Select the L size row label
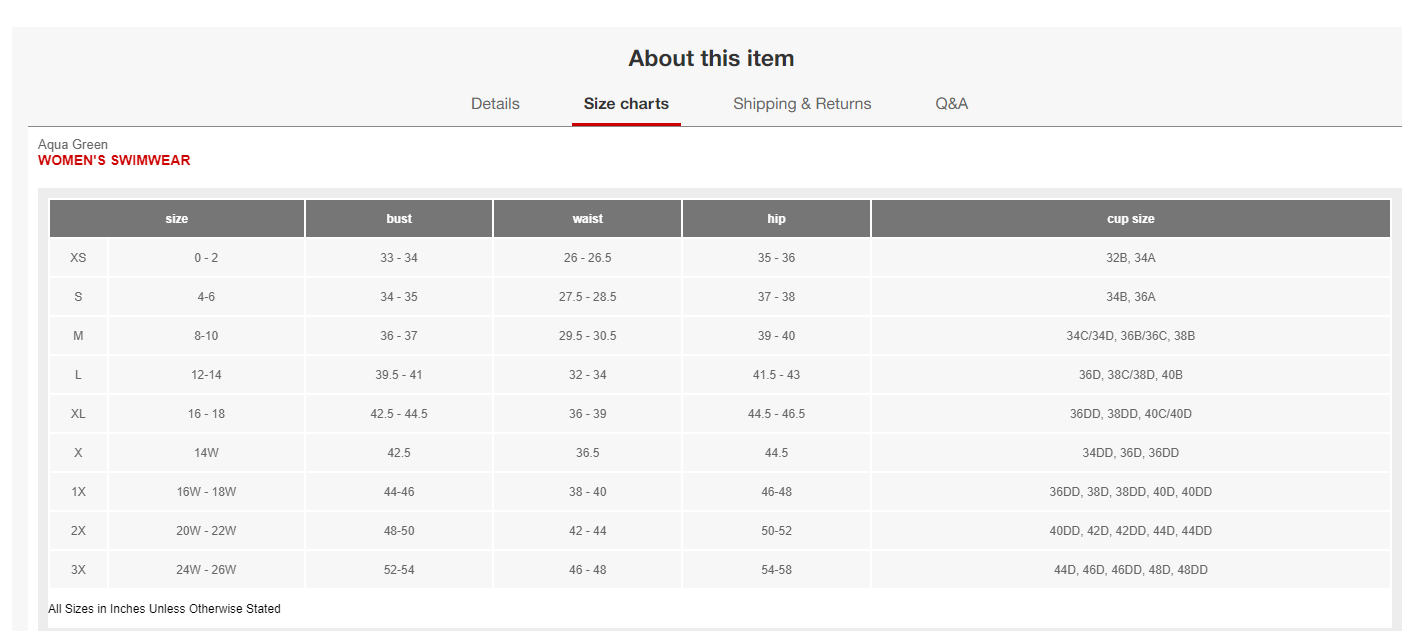The image size is (1402, 631). tap(78, 375)
